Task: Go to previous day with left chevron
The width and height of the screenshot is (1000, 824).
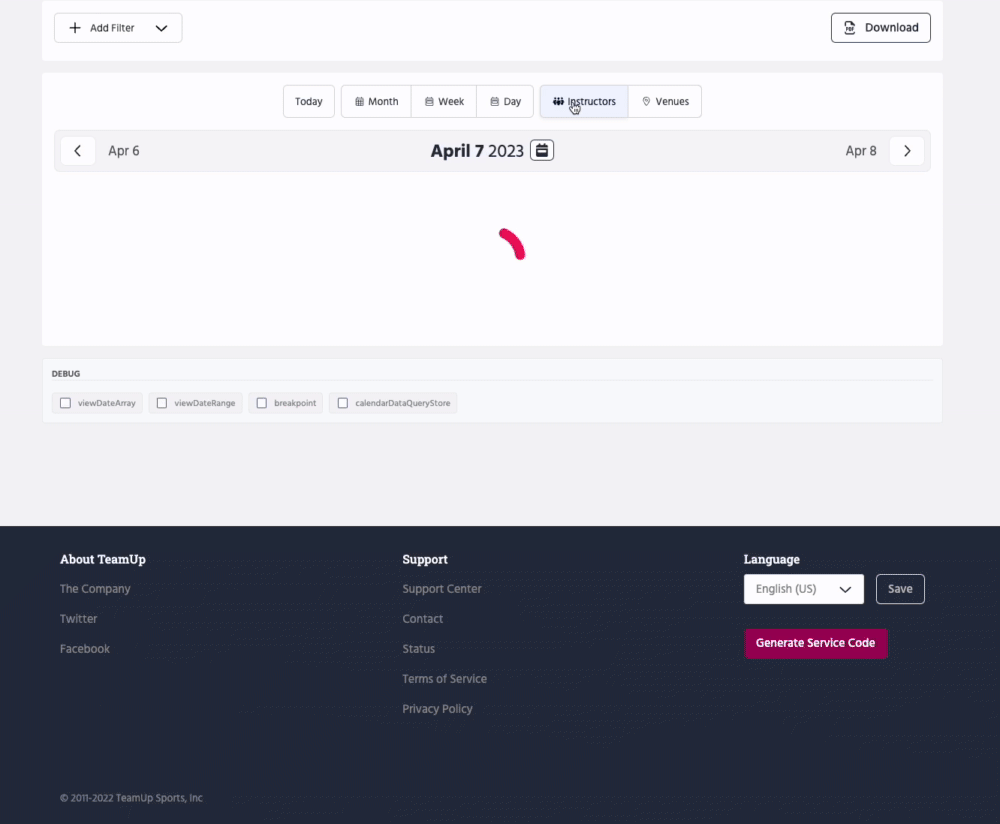Action: tap(78, 151)
